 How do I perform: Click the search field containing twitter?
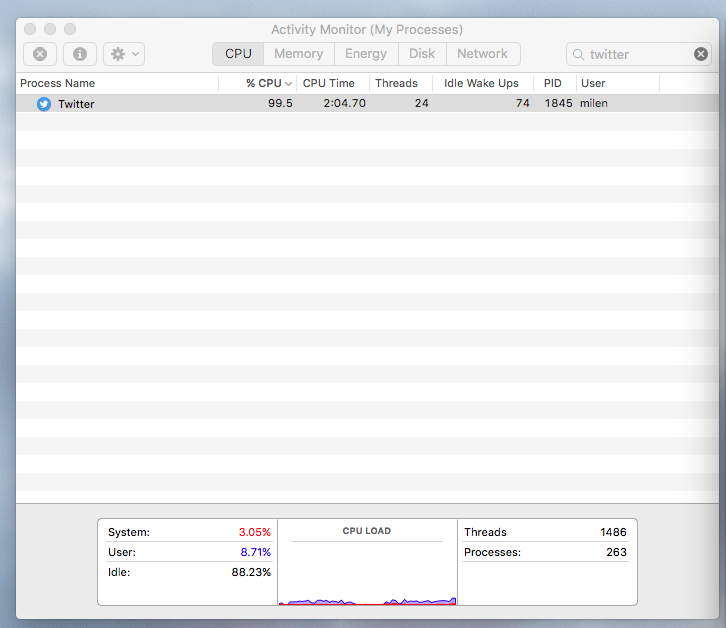638,54
